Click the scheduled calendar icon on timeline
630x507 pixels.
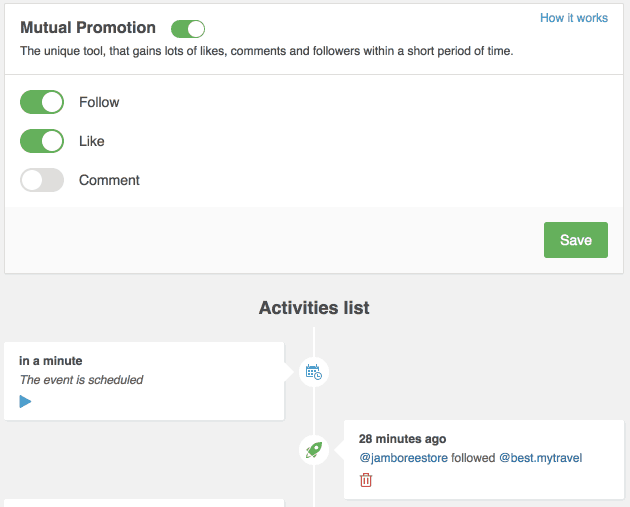pyautogui.click(x=314, y=372)
